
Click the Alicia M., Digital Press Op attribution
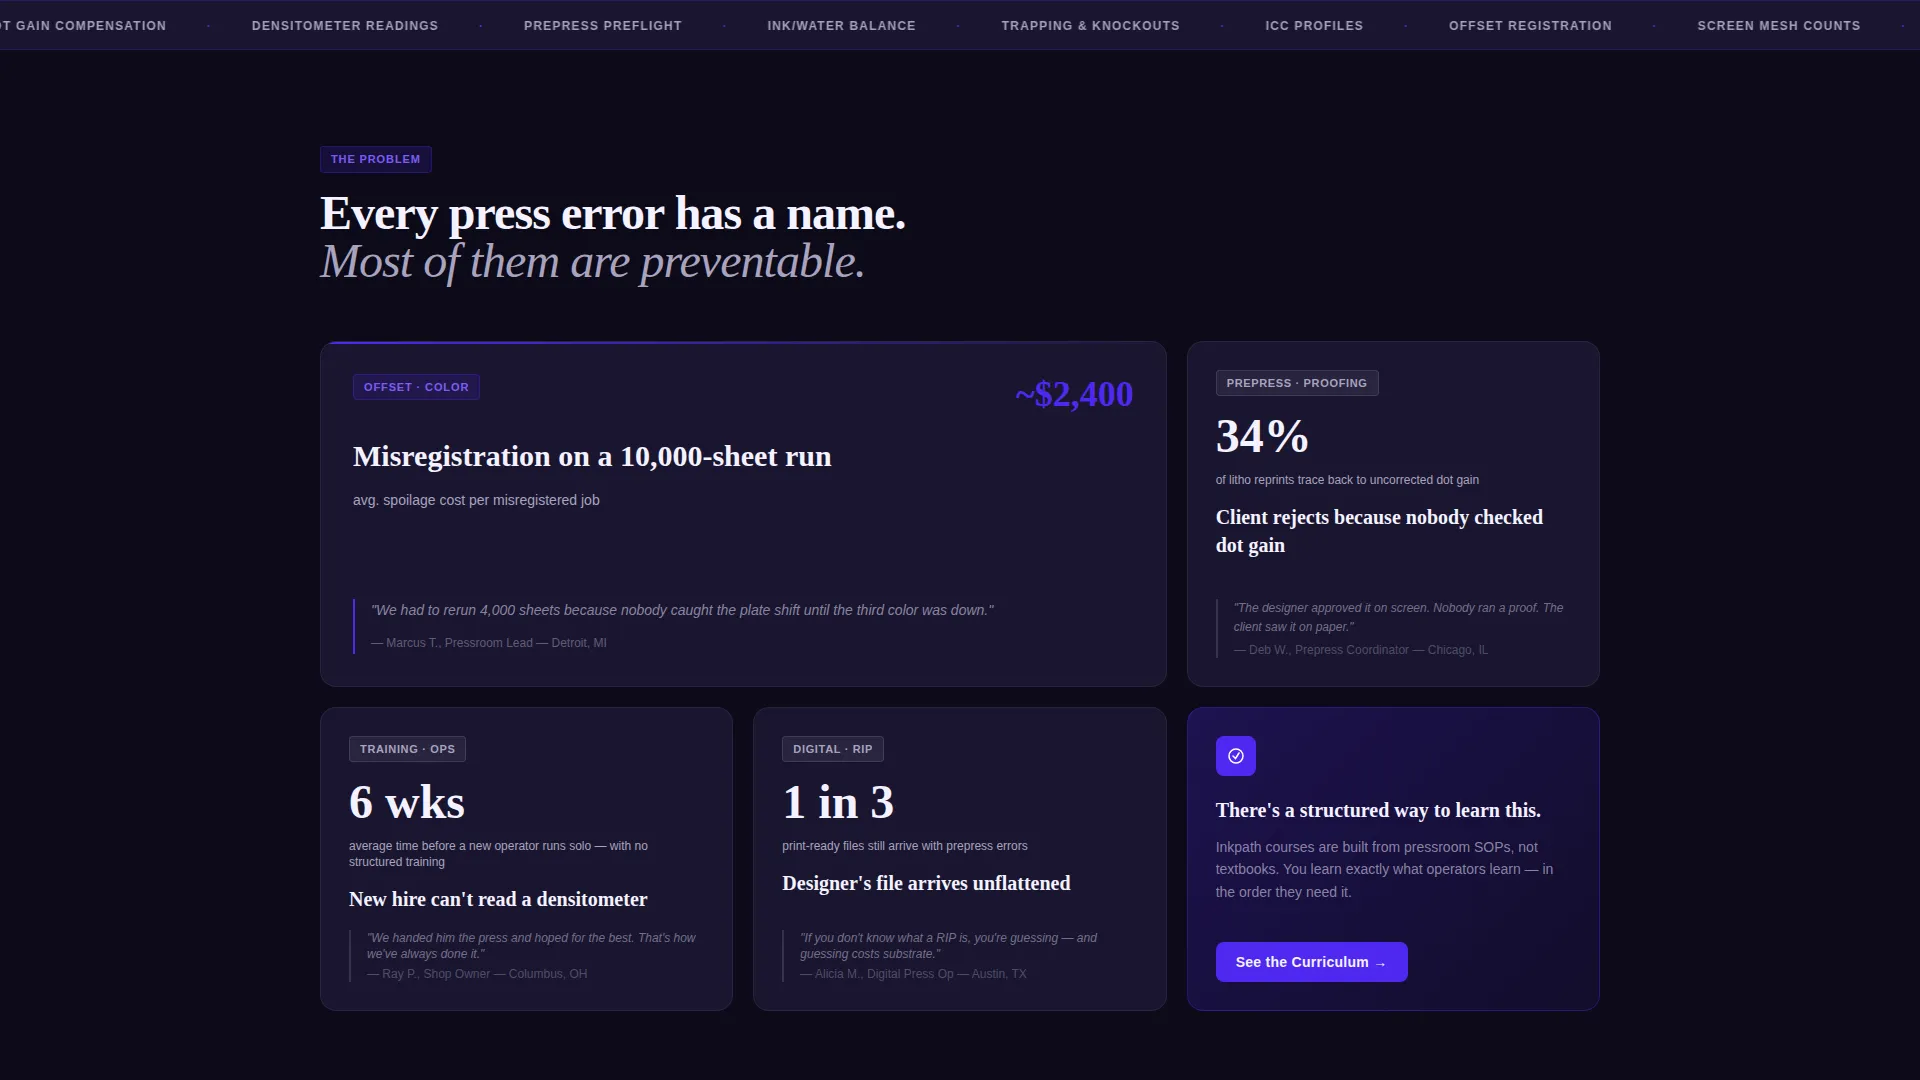(x=913, y=974)
